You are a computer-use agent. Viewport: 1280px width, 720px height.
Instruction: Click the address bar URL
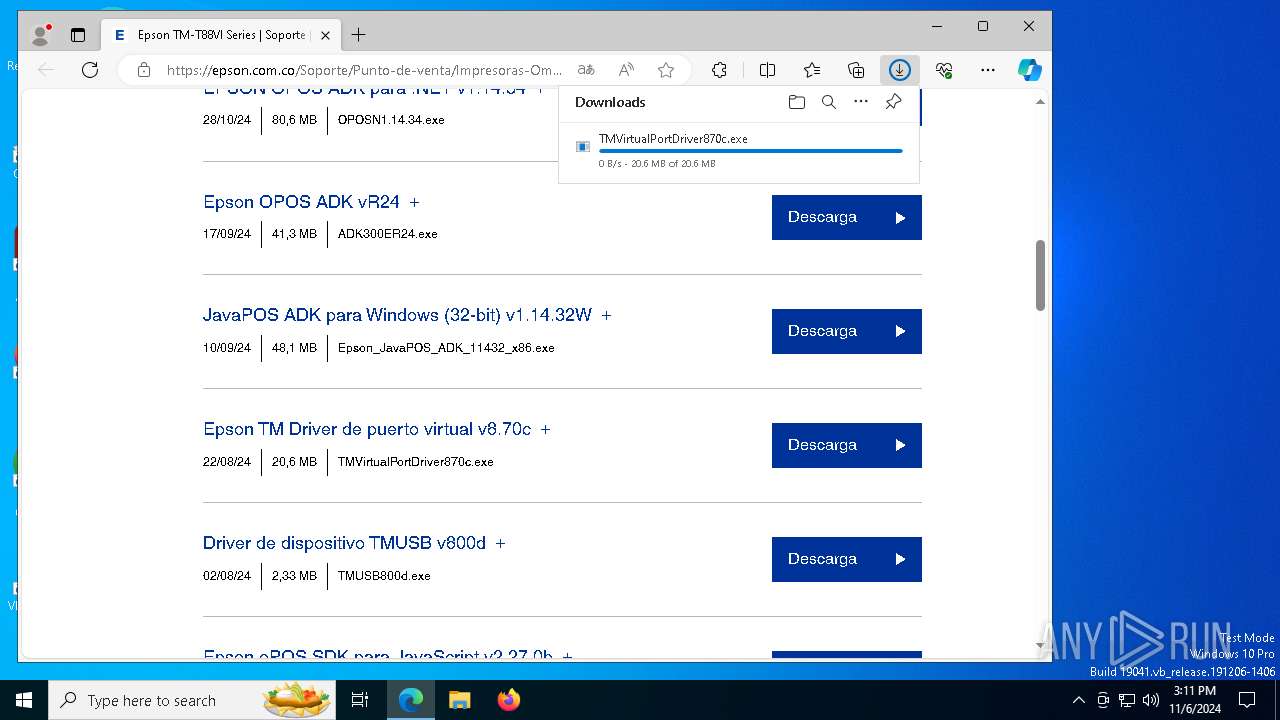[x=364, y=70]
